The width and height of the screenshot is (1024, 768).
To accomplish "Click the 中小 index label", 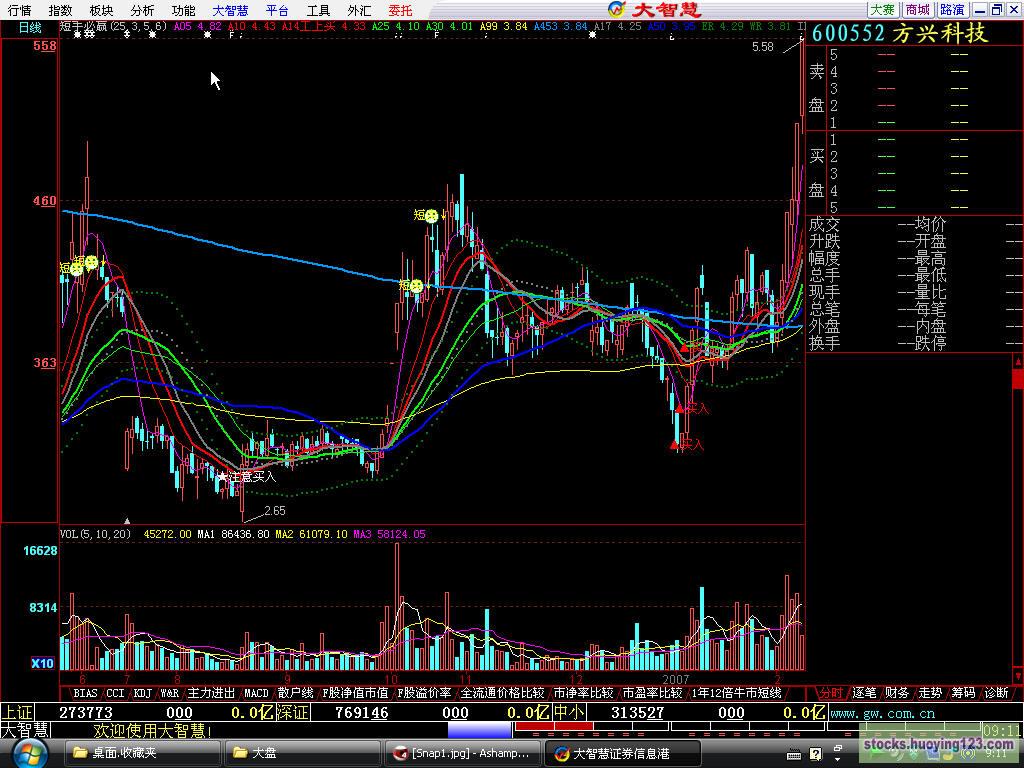I will click(x=569, y=712).
